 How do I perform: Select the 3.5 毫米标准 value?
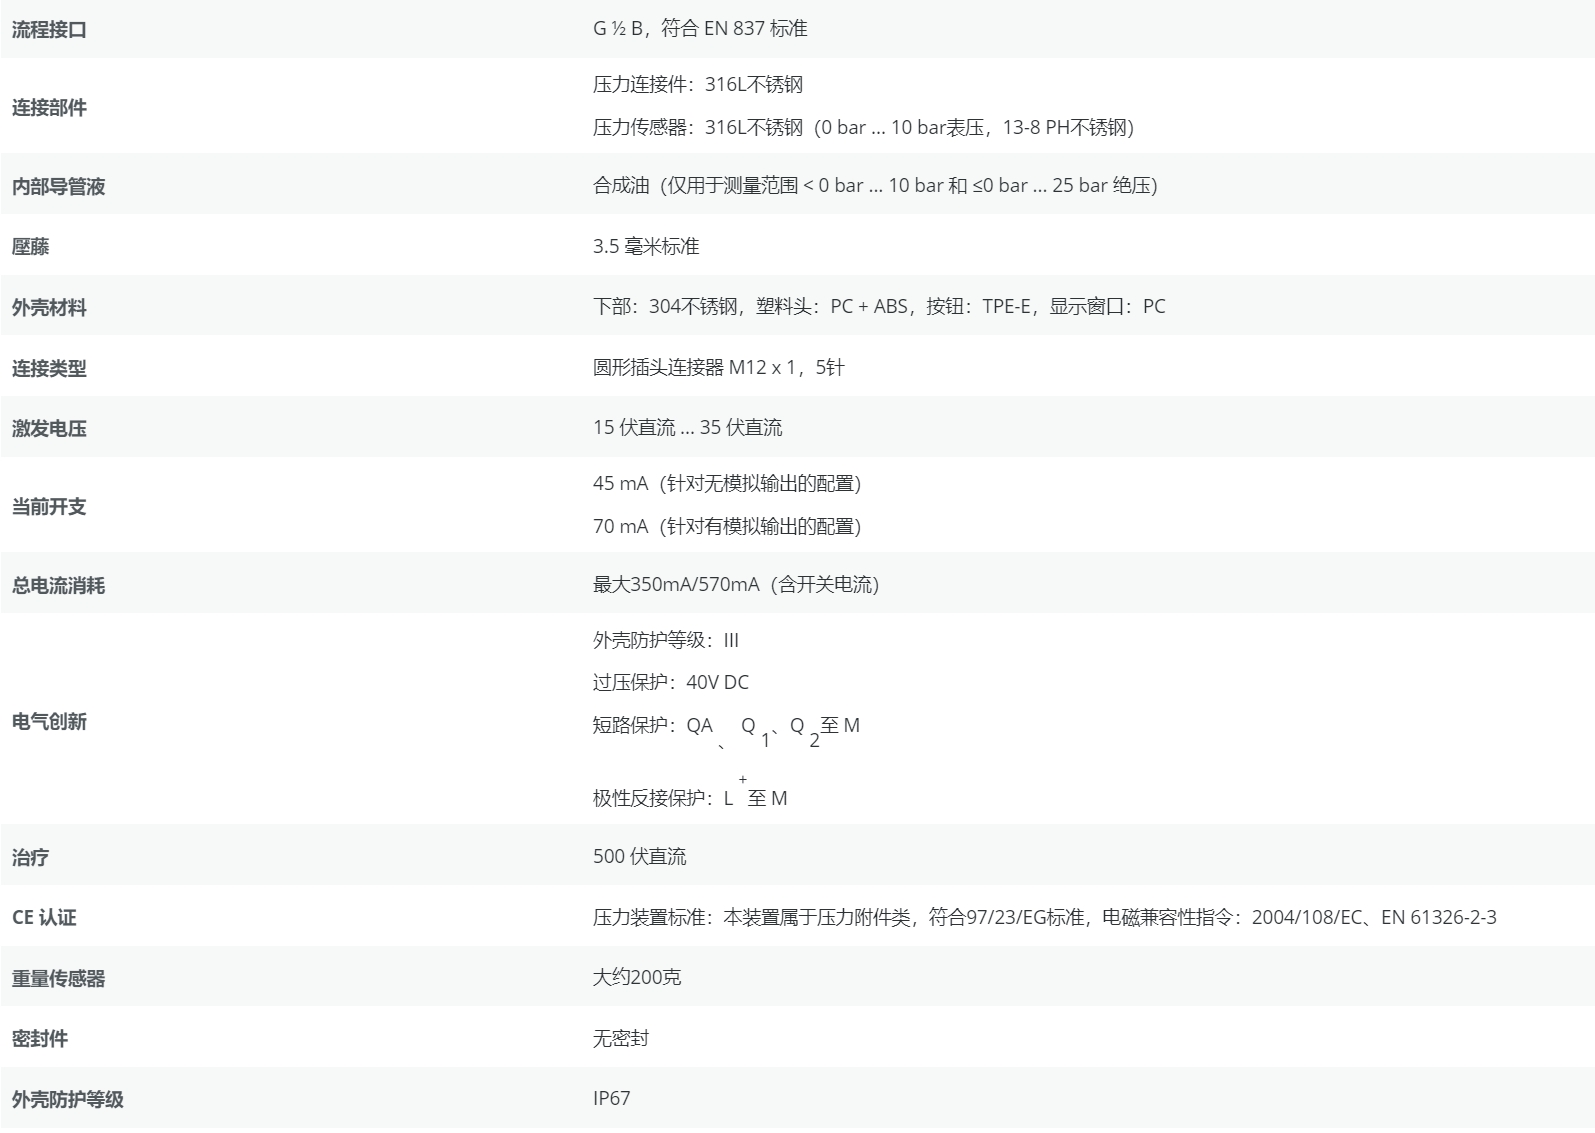tap(645, 247)
